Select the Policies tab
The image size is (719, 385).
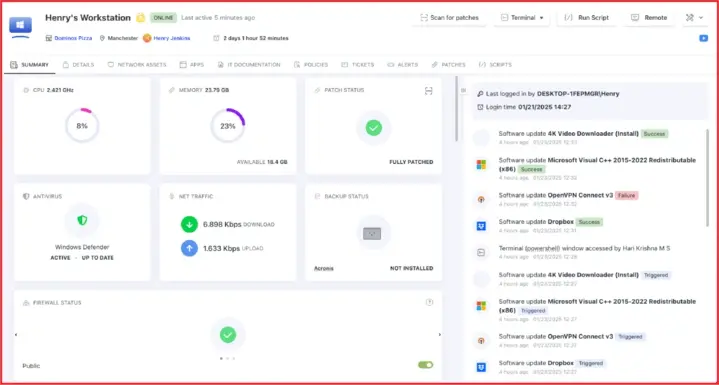pos(311,65)
